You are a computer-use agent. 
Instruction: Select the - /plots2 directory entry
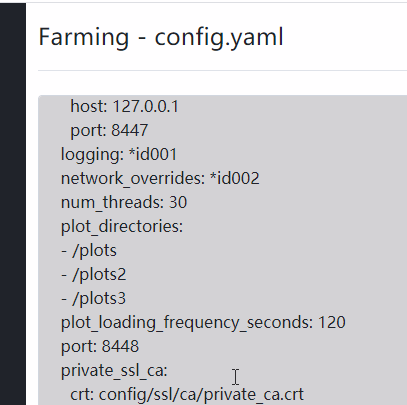[x=94, y=275]
